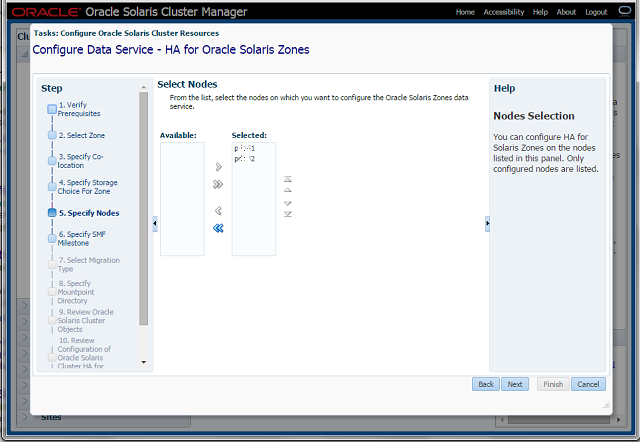
Task: Cancel the configuration wizard
Action: [x=588, y=384]
